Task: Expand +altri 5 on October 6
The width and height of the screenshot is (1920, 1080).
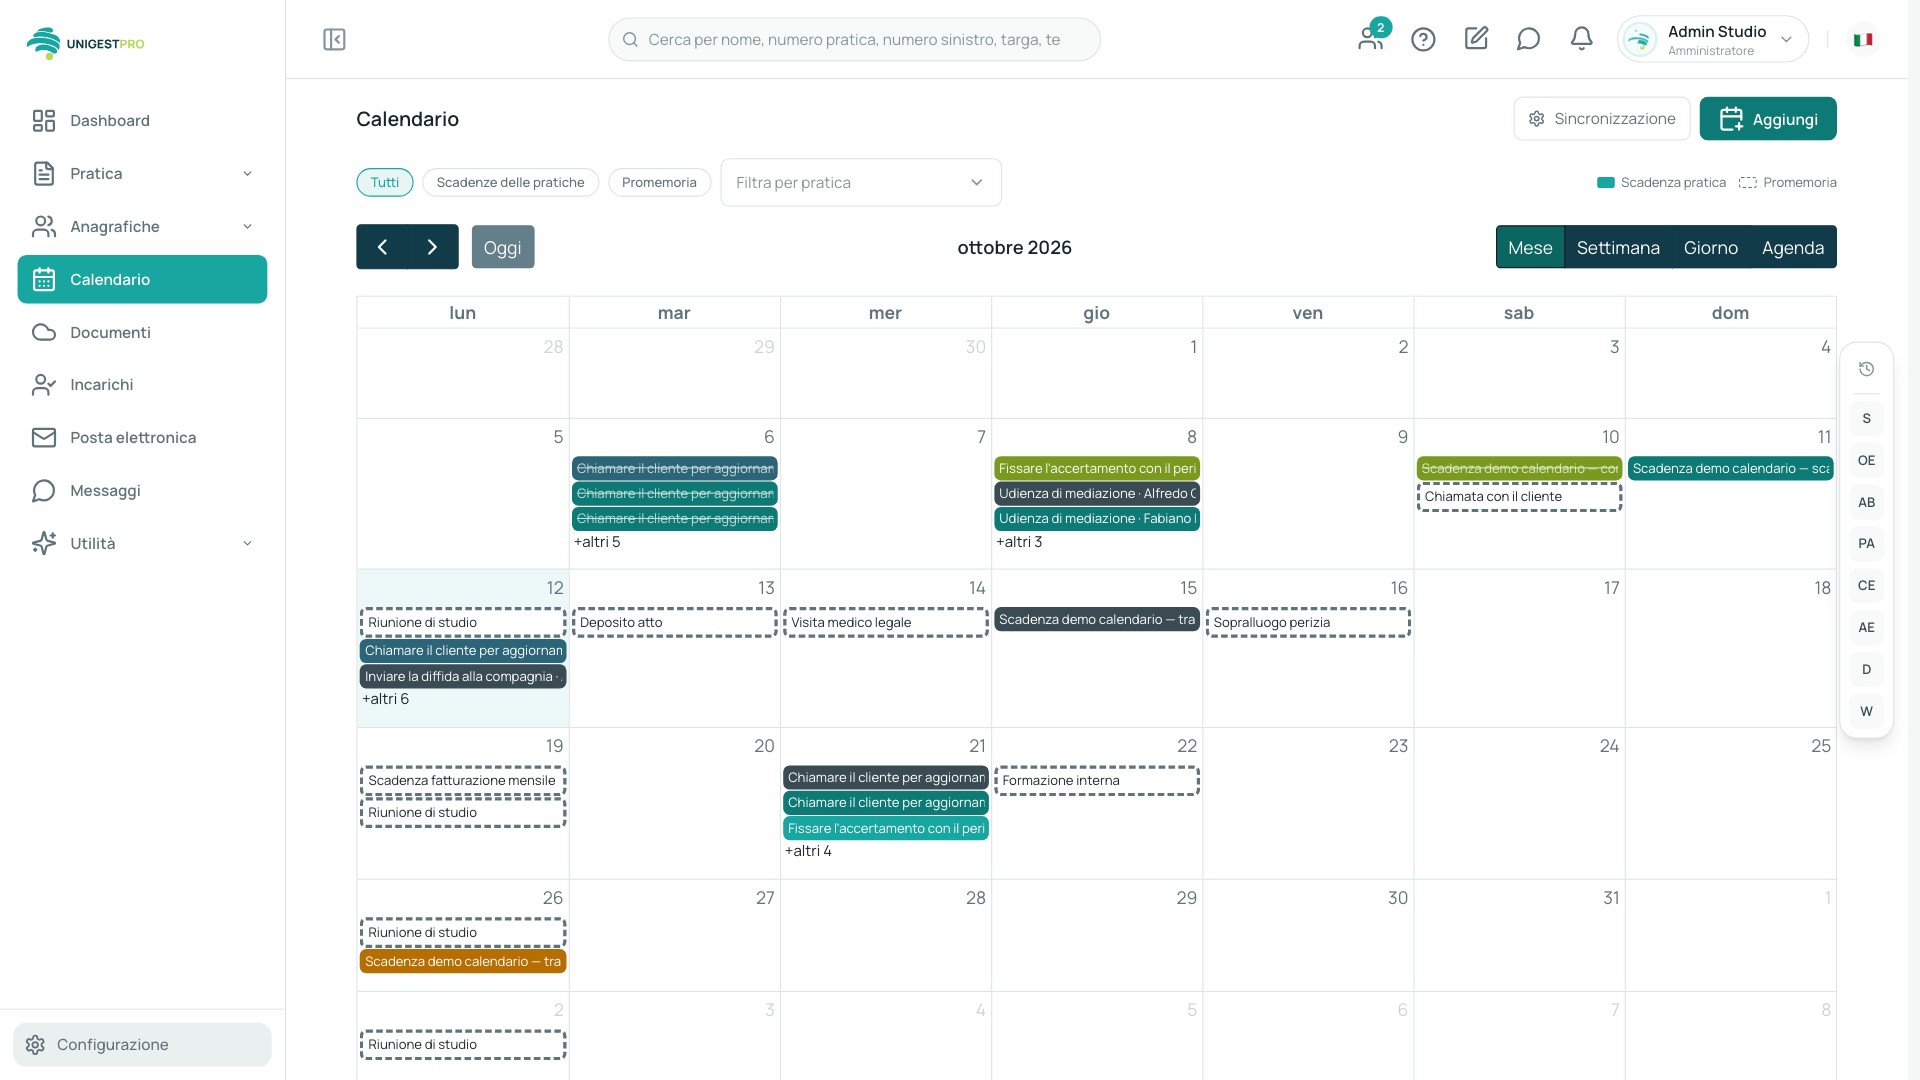Action: [597, 542]
